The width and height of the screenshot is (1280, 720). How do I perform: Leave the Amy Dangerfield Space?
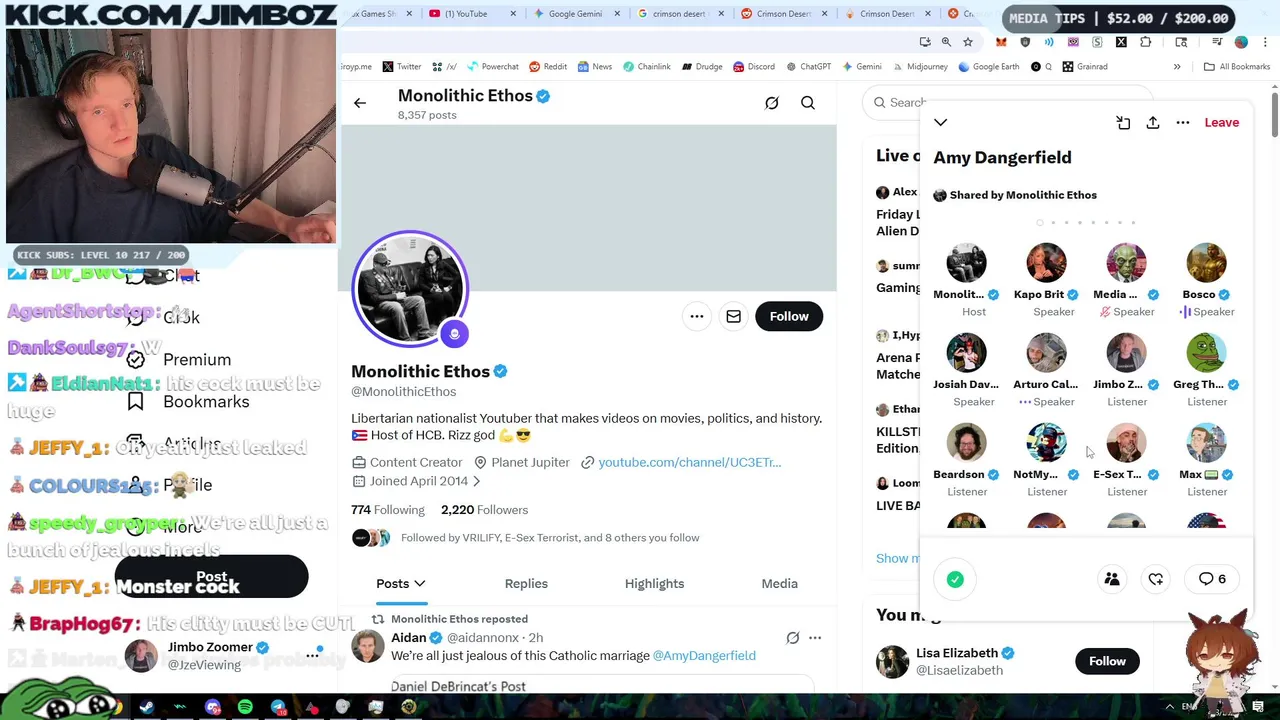pyautogui.click(x=1222, y=122)
